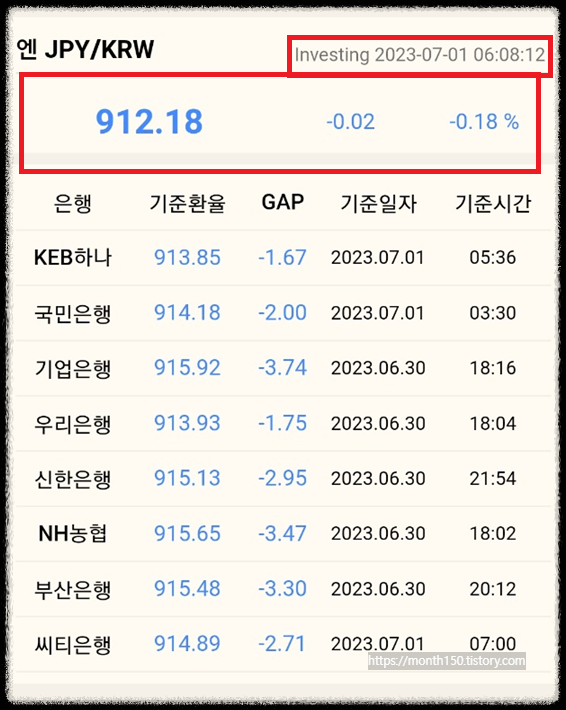The width and height of the screenshot is (566, 710).
Task: Click the GAP column header
Action: pyautogui.click(x=283, y=202)
